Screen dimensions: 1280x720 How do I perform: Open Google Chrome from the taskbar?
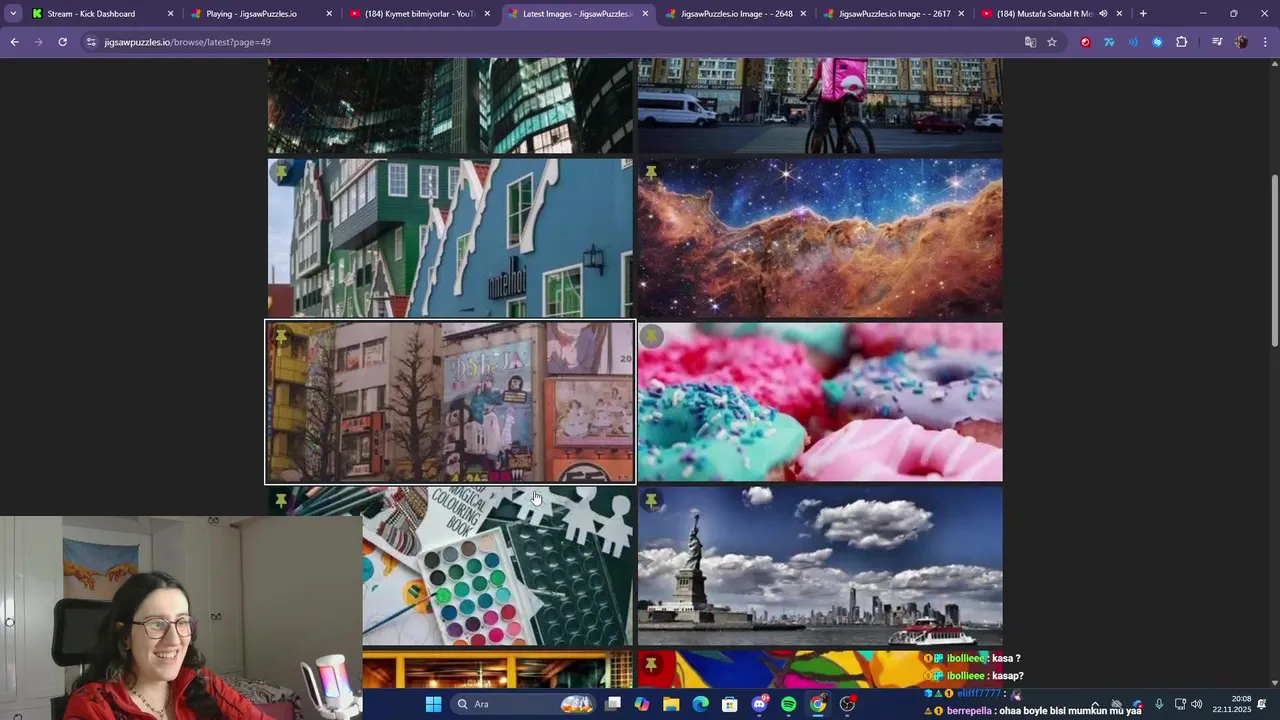pyautogui.click(x=818, y=704)
